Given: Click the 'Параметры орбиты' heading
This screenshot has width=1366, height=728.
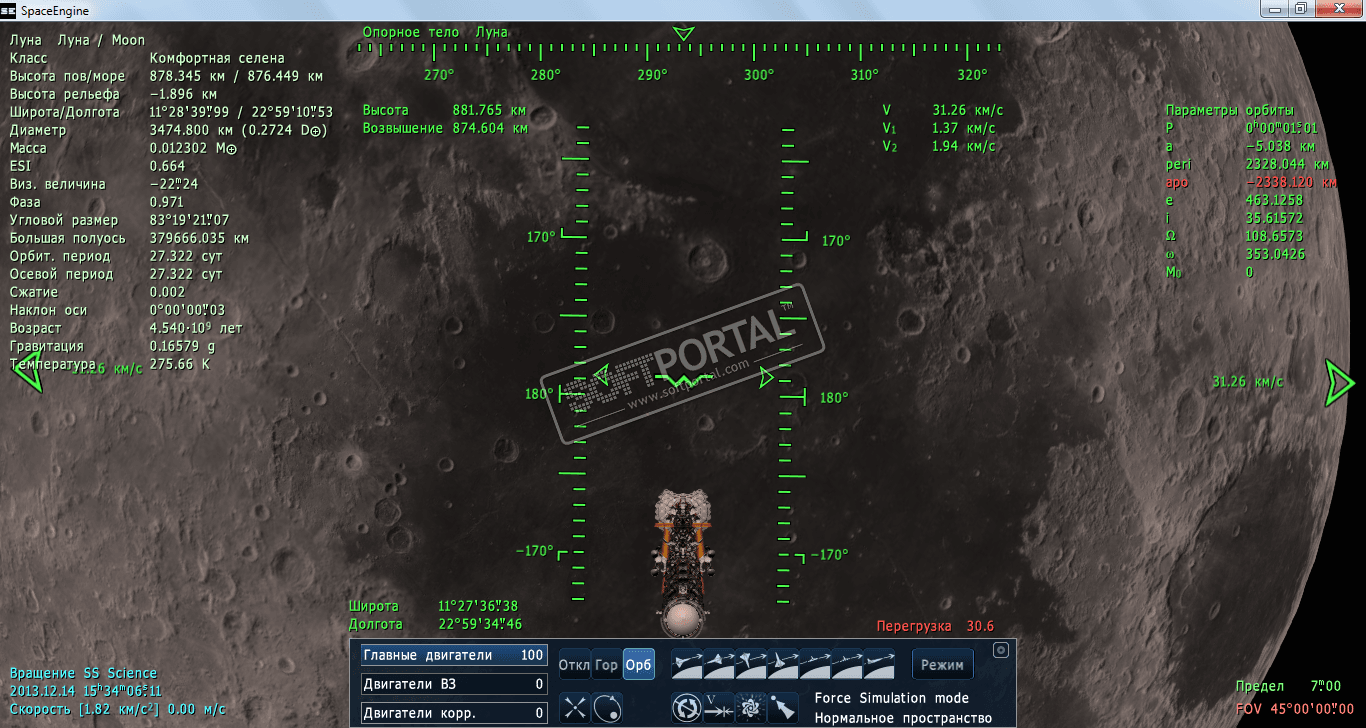Looking at the screenshot, I should point(1230,110).
